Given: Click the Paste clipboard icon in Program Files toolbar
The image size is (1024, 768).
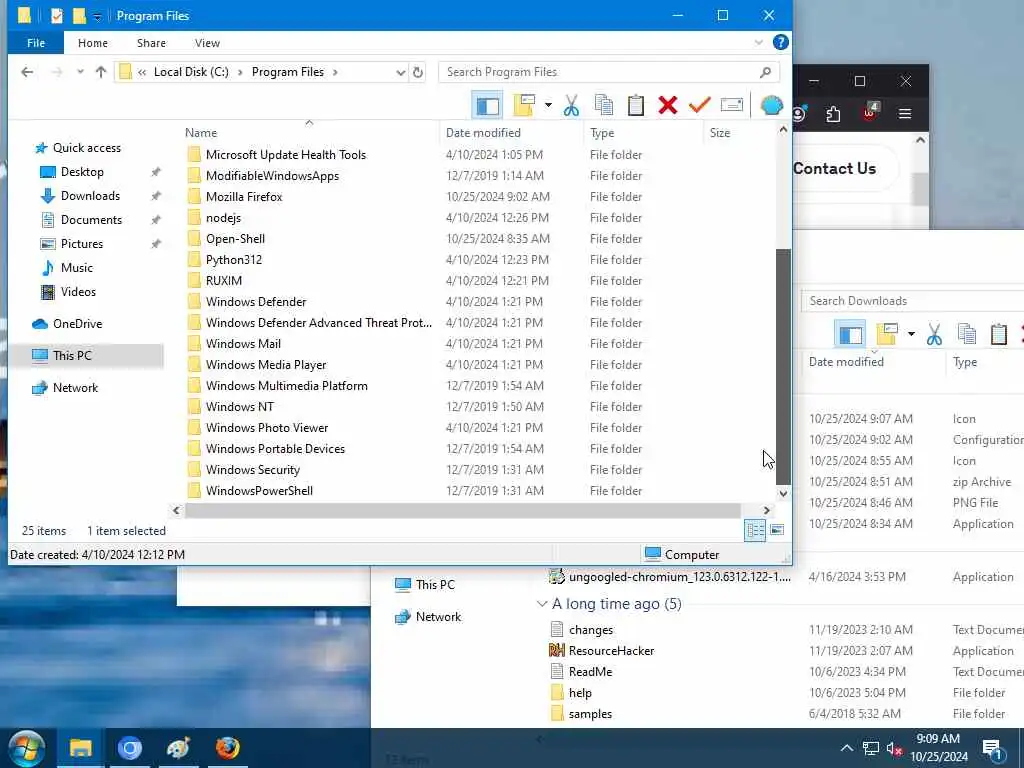Looking at the screenshot, I should coord(635,105).
